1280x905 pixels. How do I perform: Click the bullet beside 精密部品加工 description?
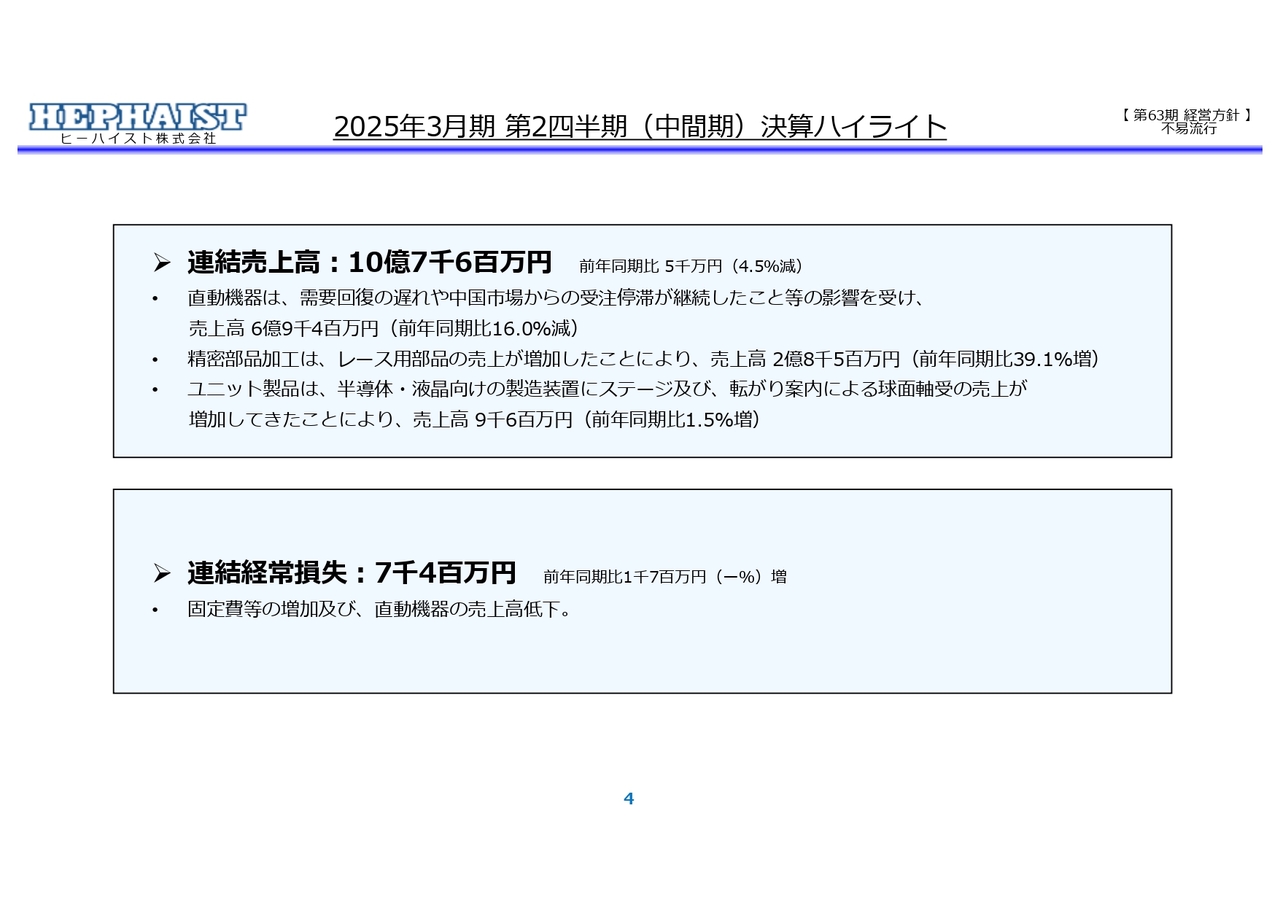[x=154, y=358]
